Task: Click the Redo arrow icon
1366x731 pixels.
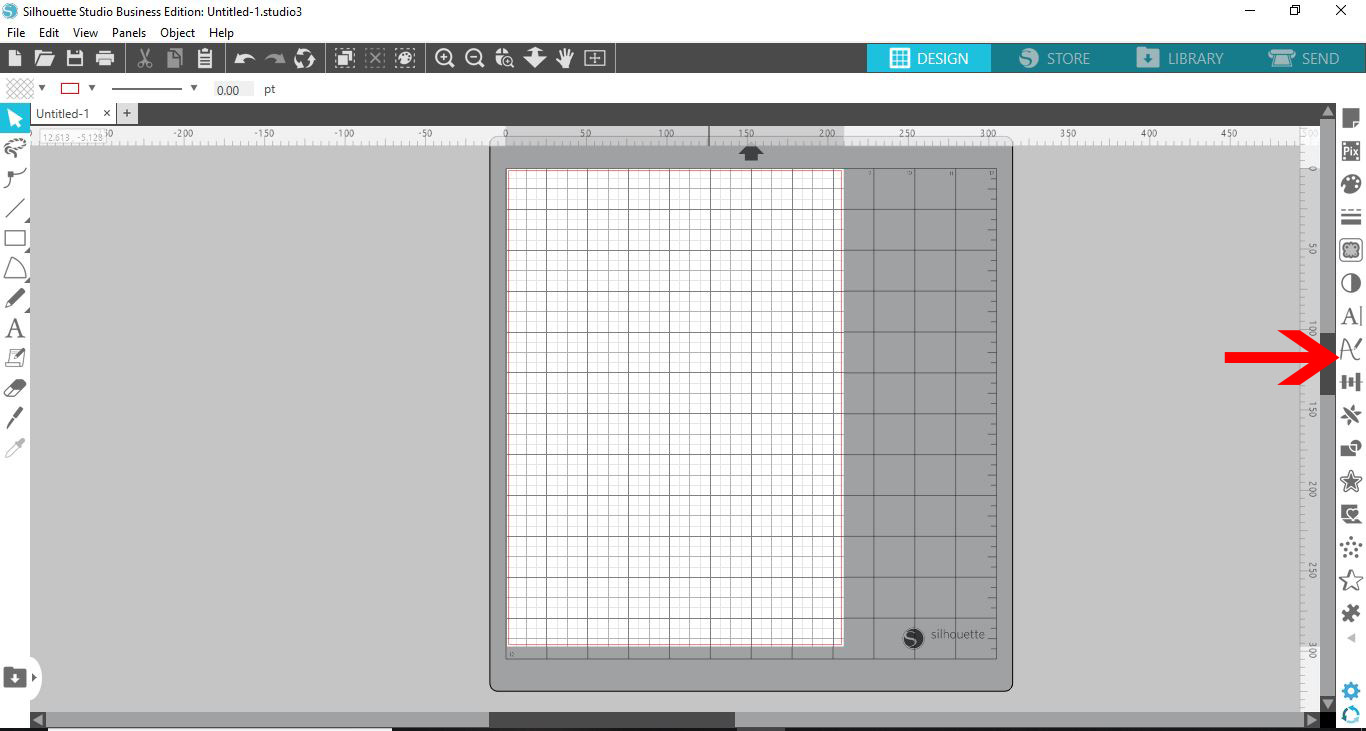Action: [275, 58]
